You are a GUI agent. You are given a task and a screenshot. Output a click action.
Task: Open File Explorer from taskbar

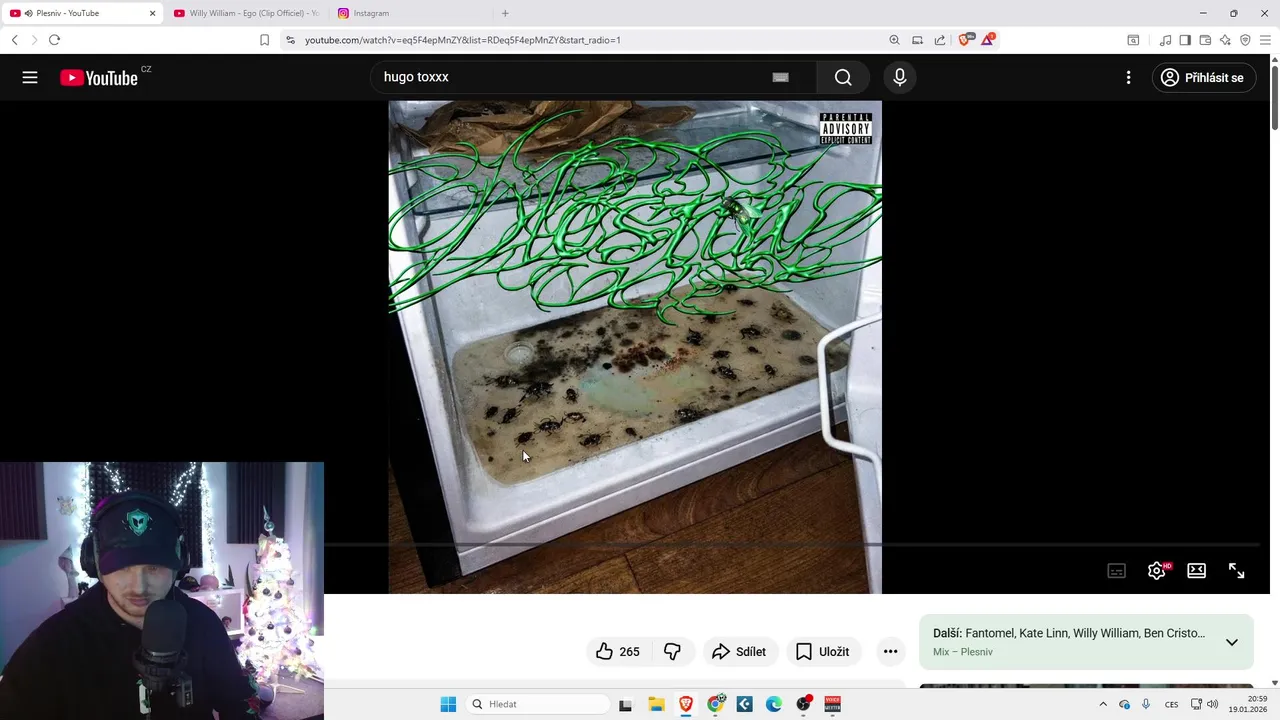point(656,704)
